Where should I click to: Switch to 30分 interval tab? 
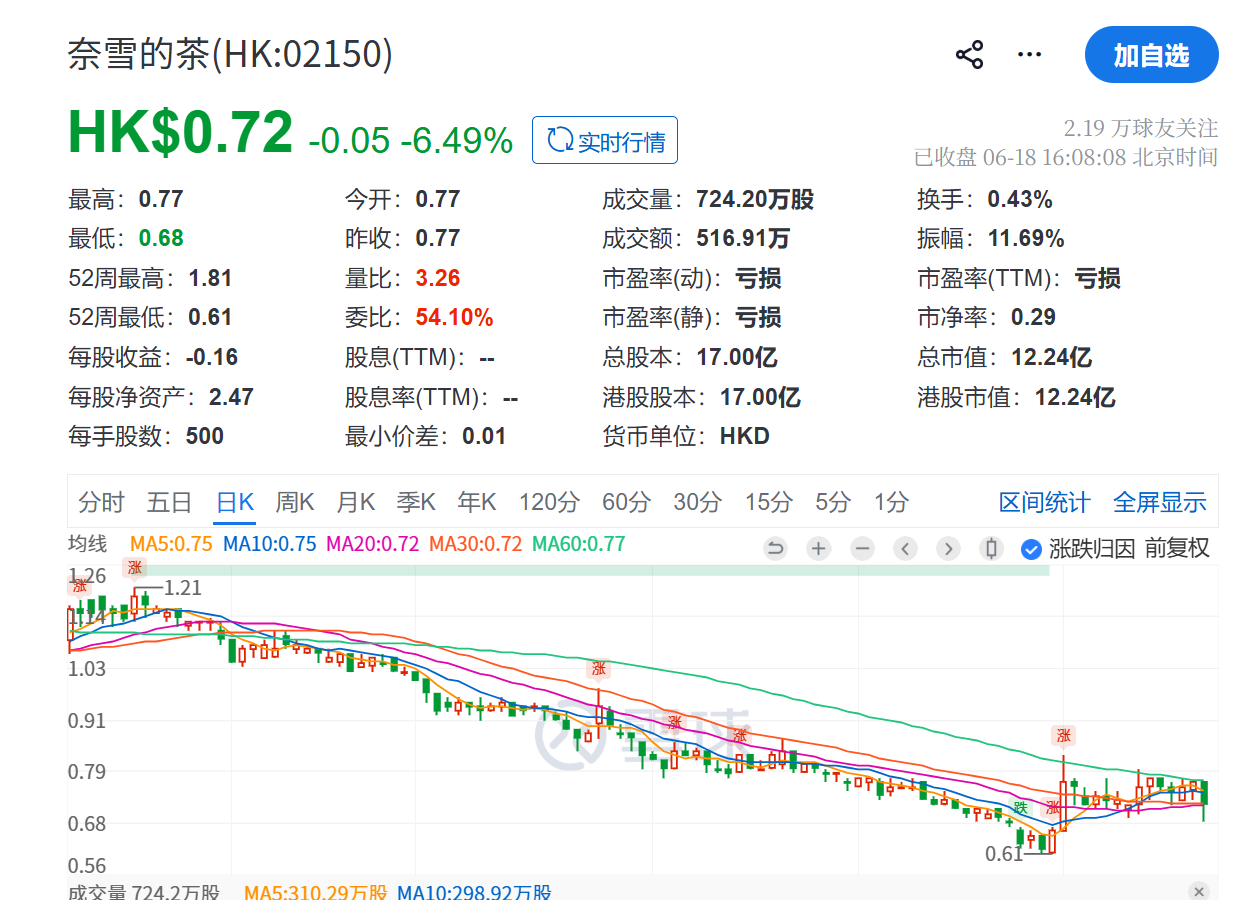click(x=697, y=502)
